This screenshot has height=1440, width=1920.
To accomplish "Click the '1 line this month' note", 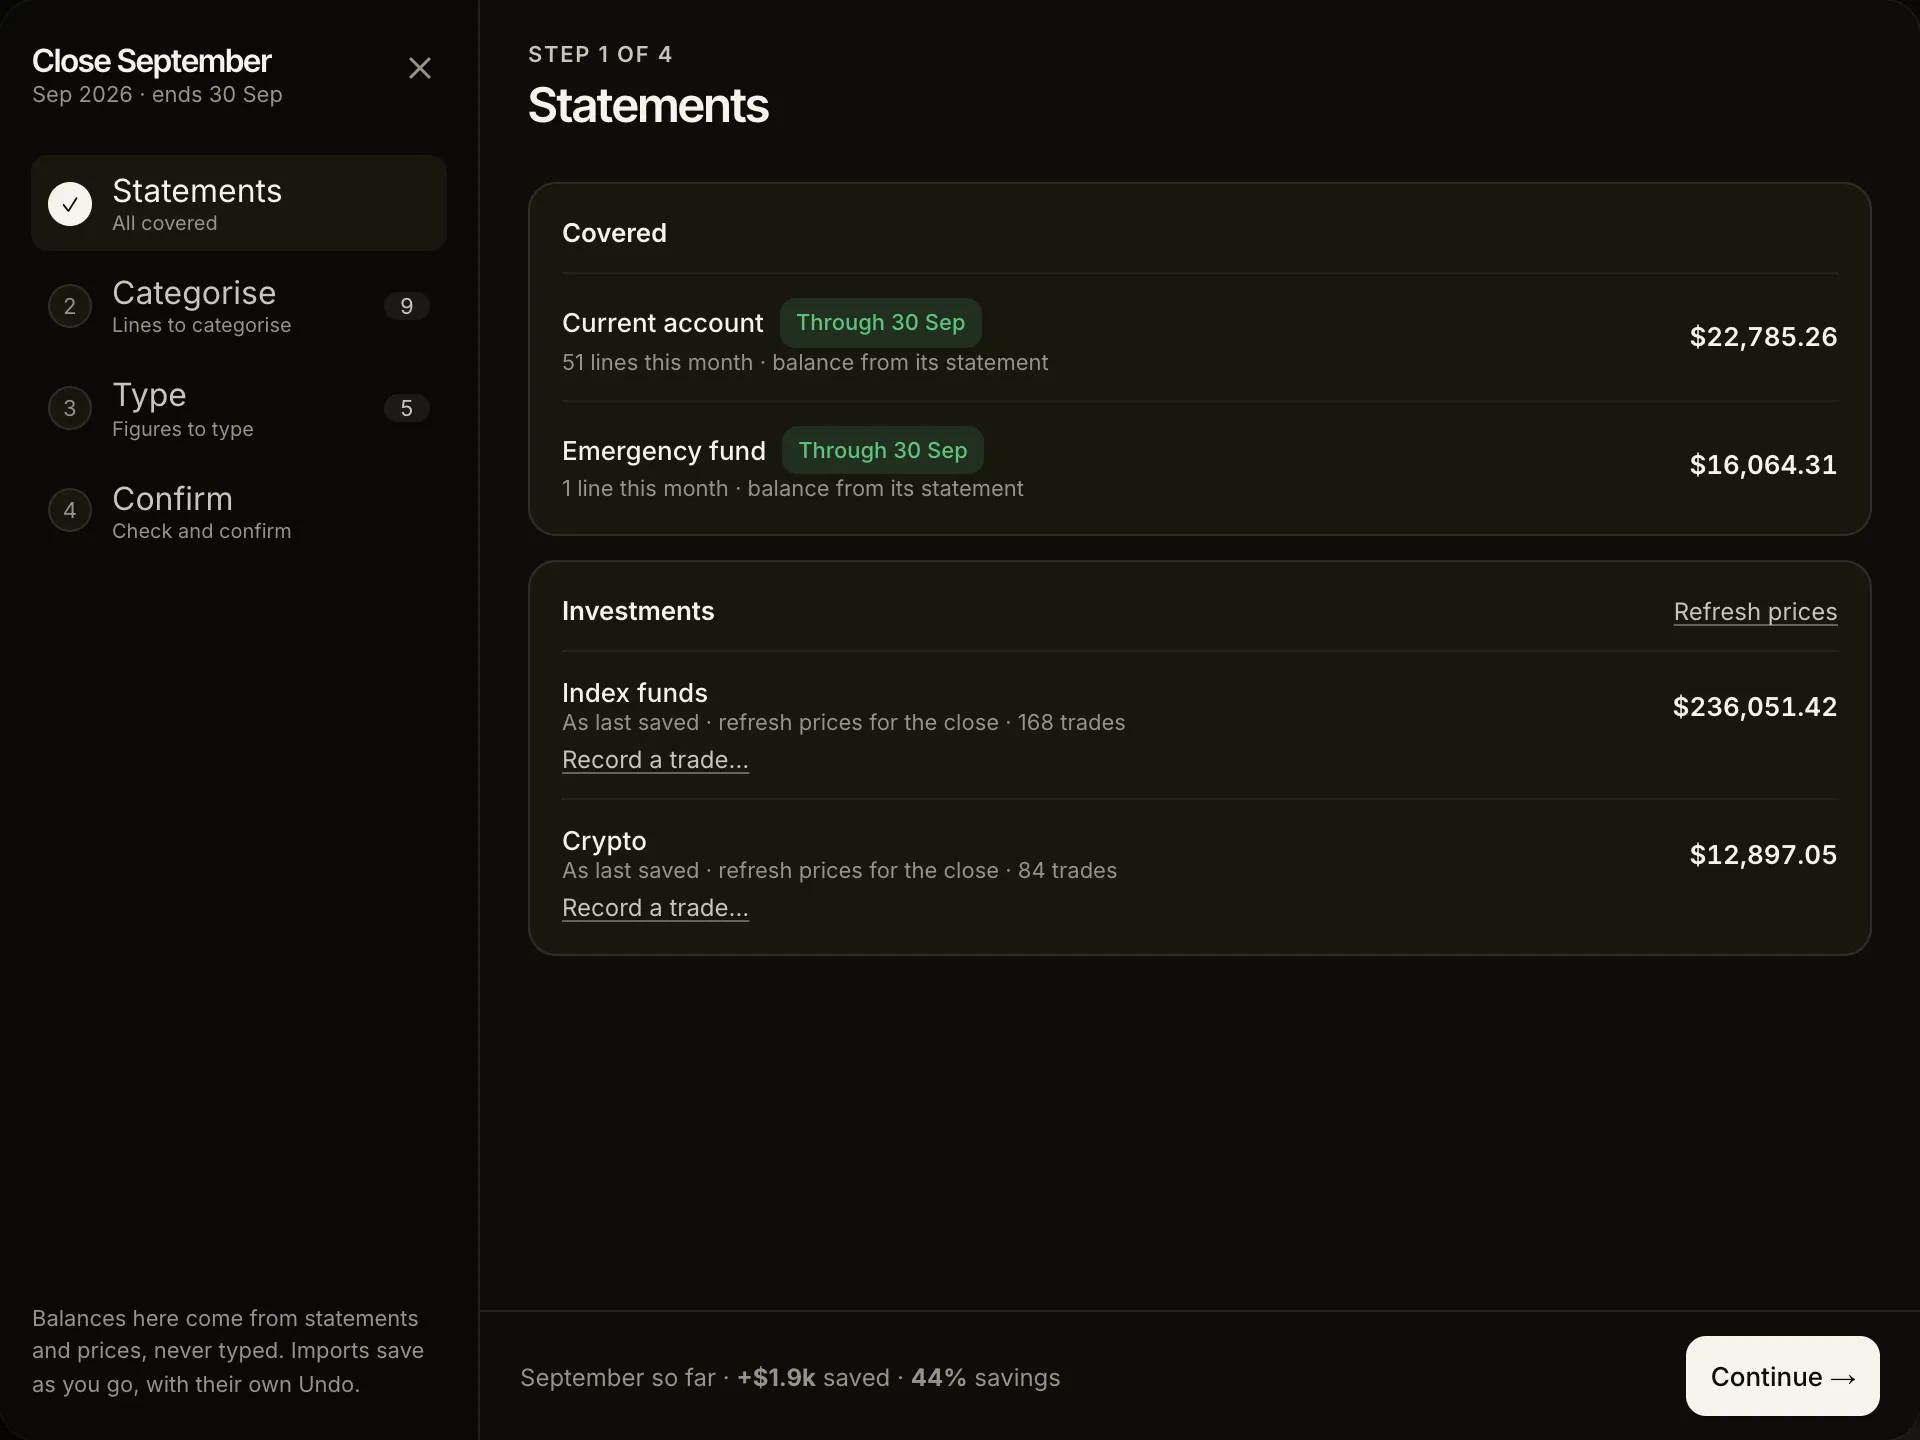I will (793, 489).
